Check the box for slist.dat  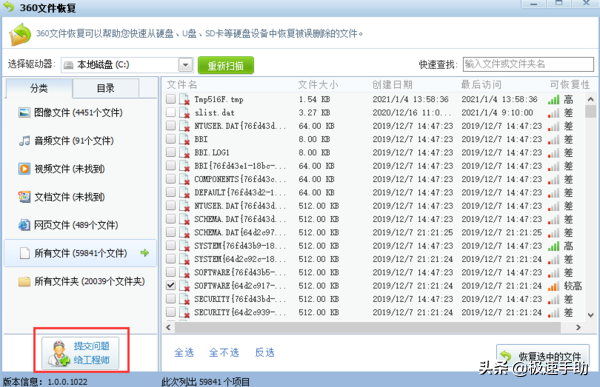pyautogui.click(x=171, y=113)
